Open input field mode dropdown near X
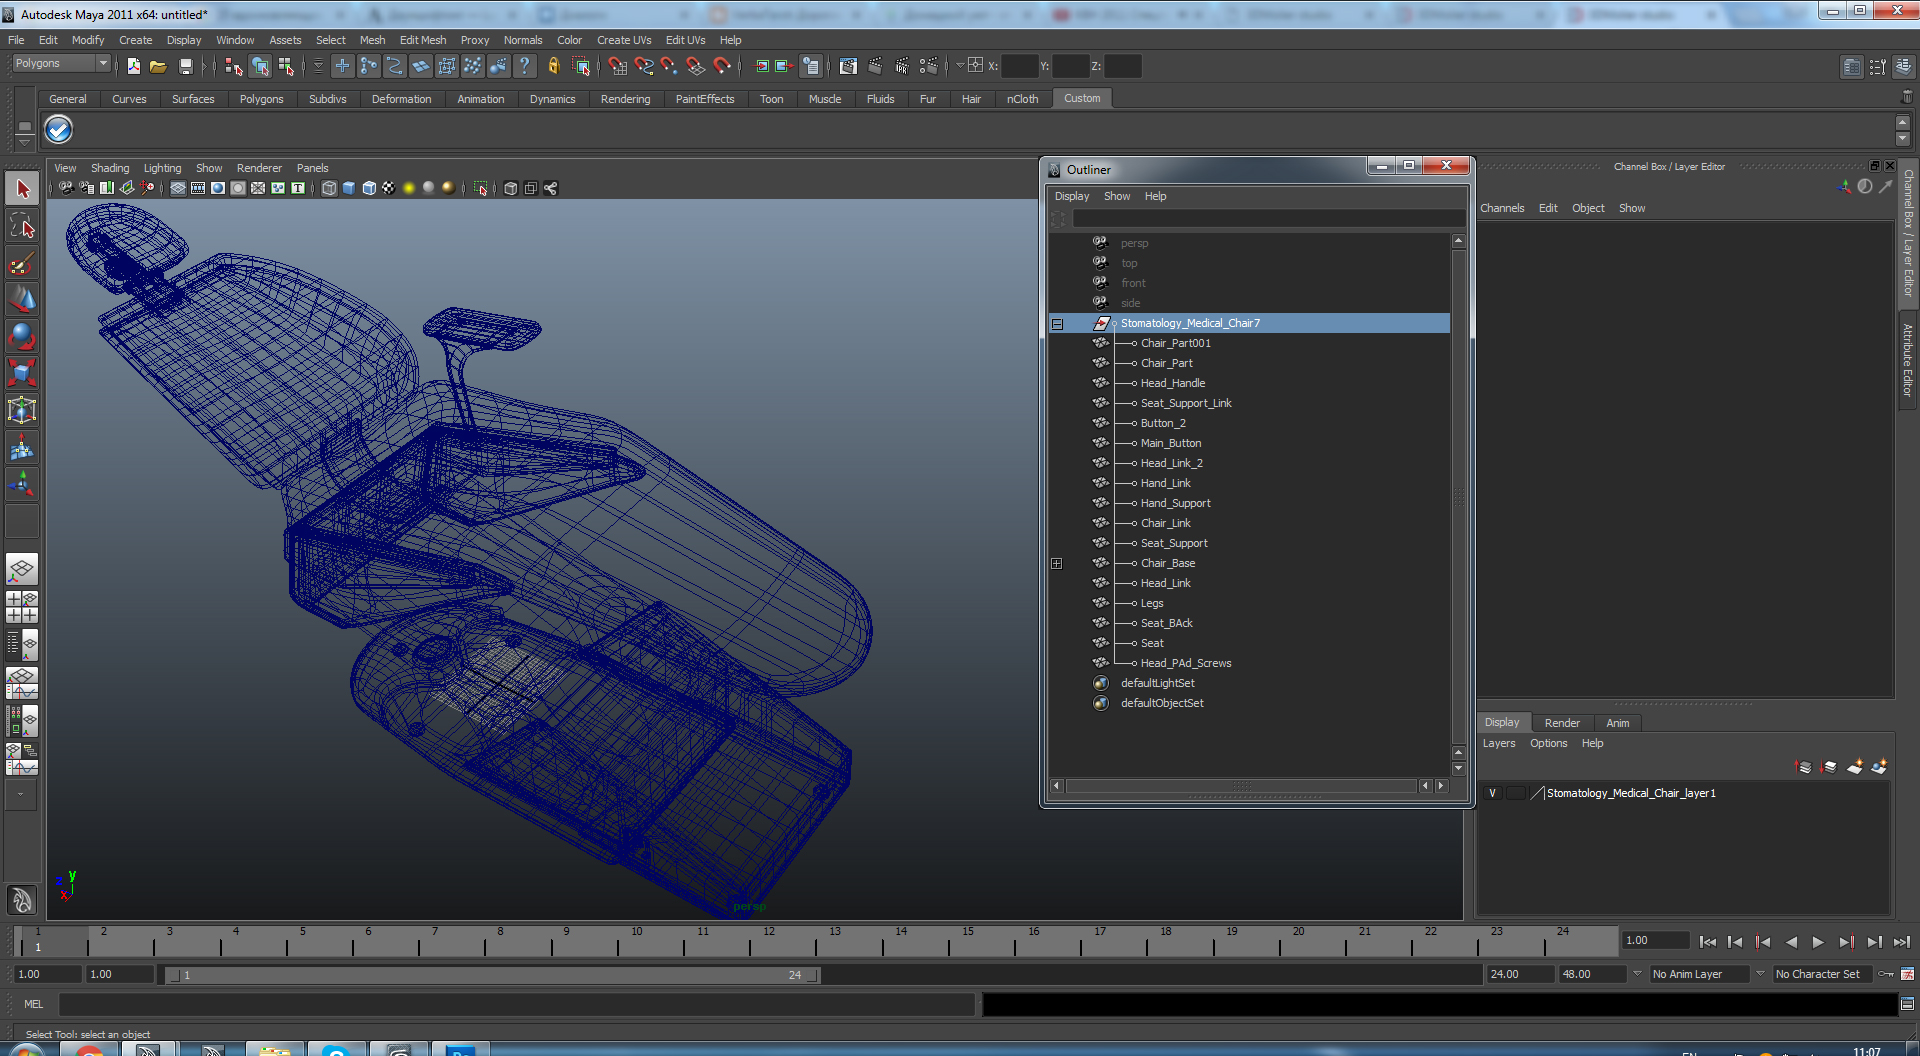 [961, 66]
